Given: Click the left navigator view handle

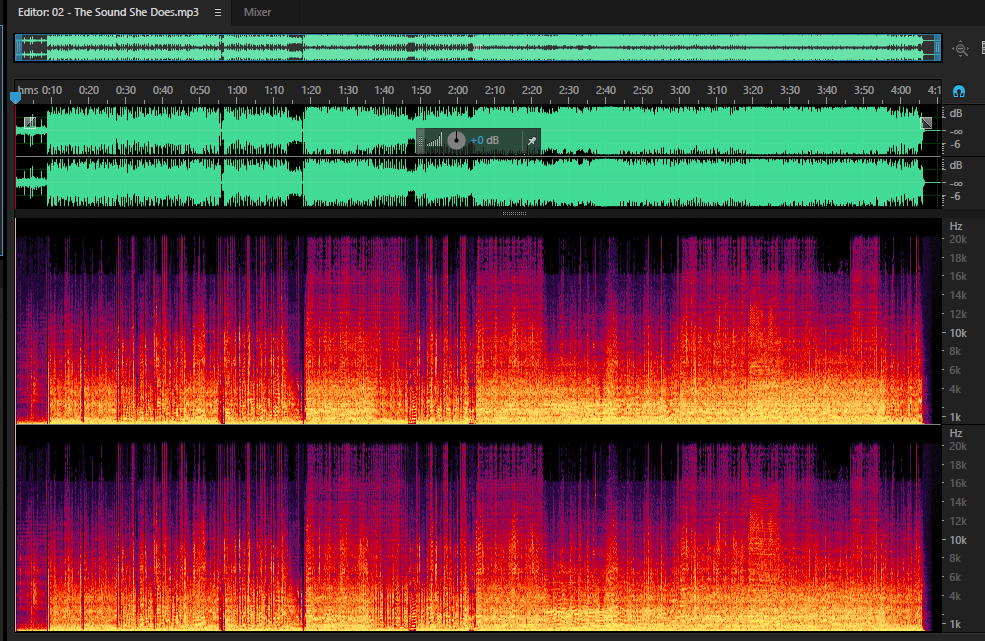Looking at the screenshot, I should pos(19,48).
